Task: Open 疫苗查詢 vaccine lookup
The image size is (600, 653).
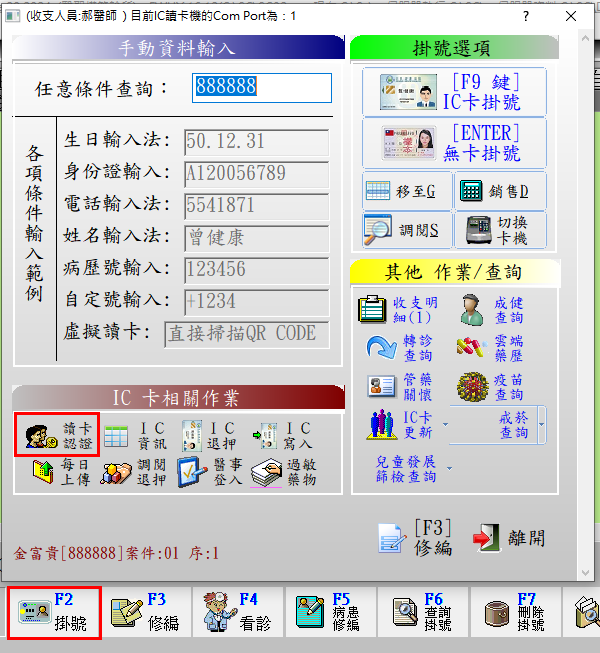Action: point(496,387)
